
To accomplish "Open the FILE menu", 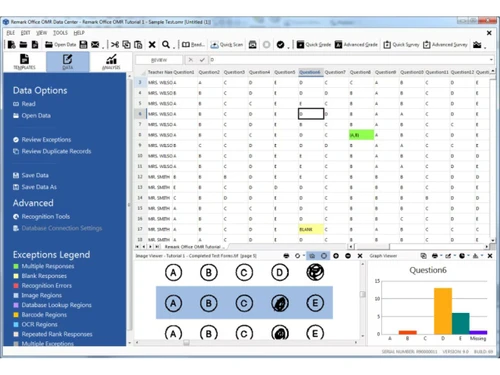I will (x=11, y=33).
